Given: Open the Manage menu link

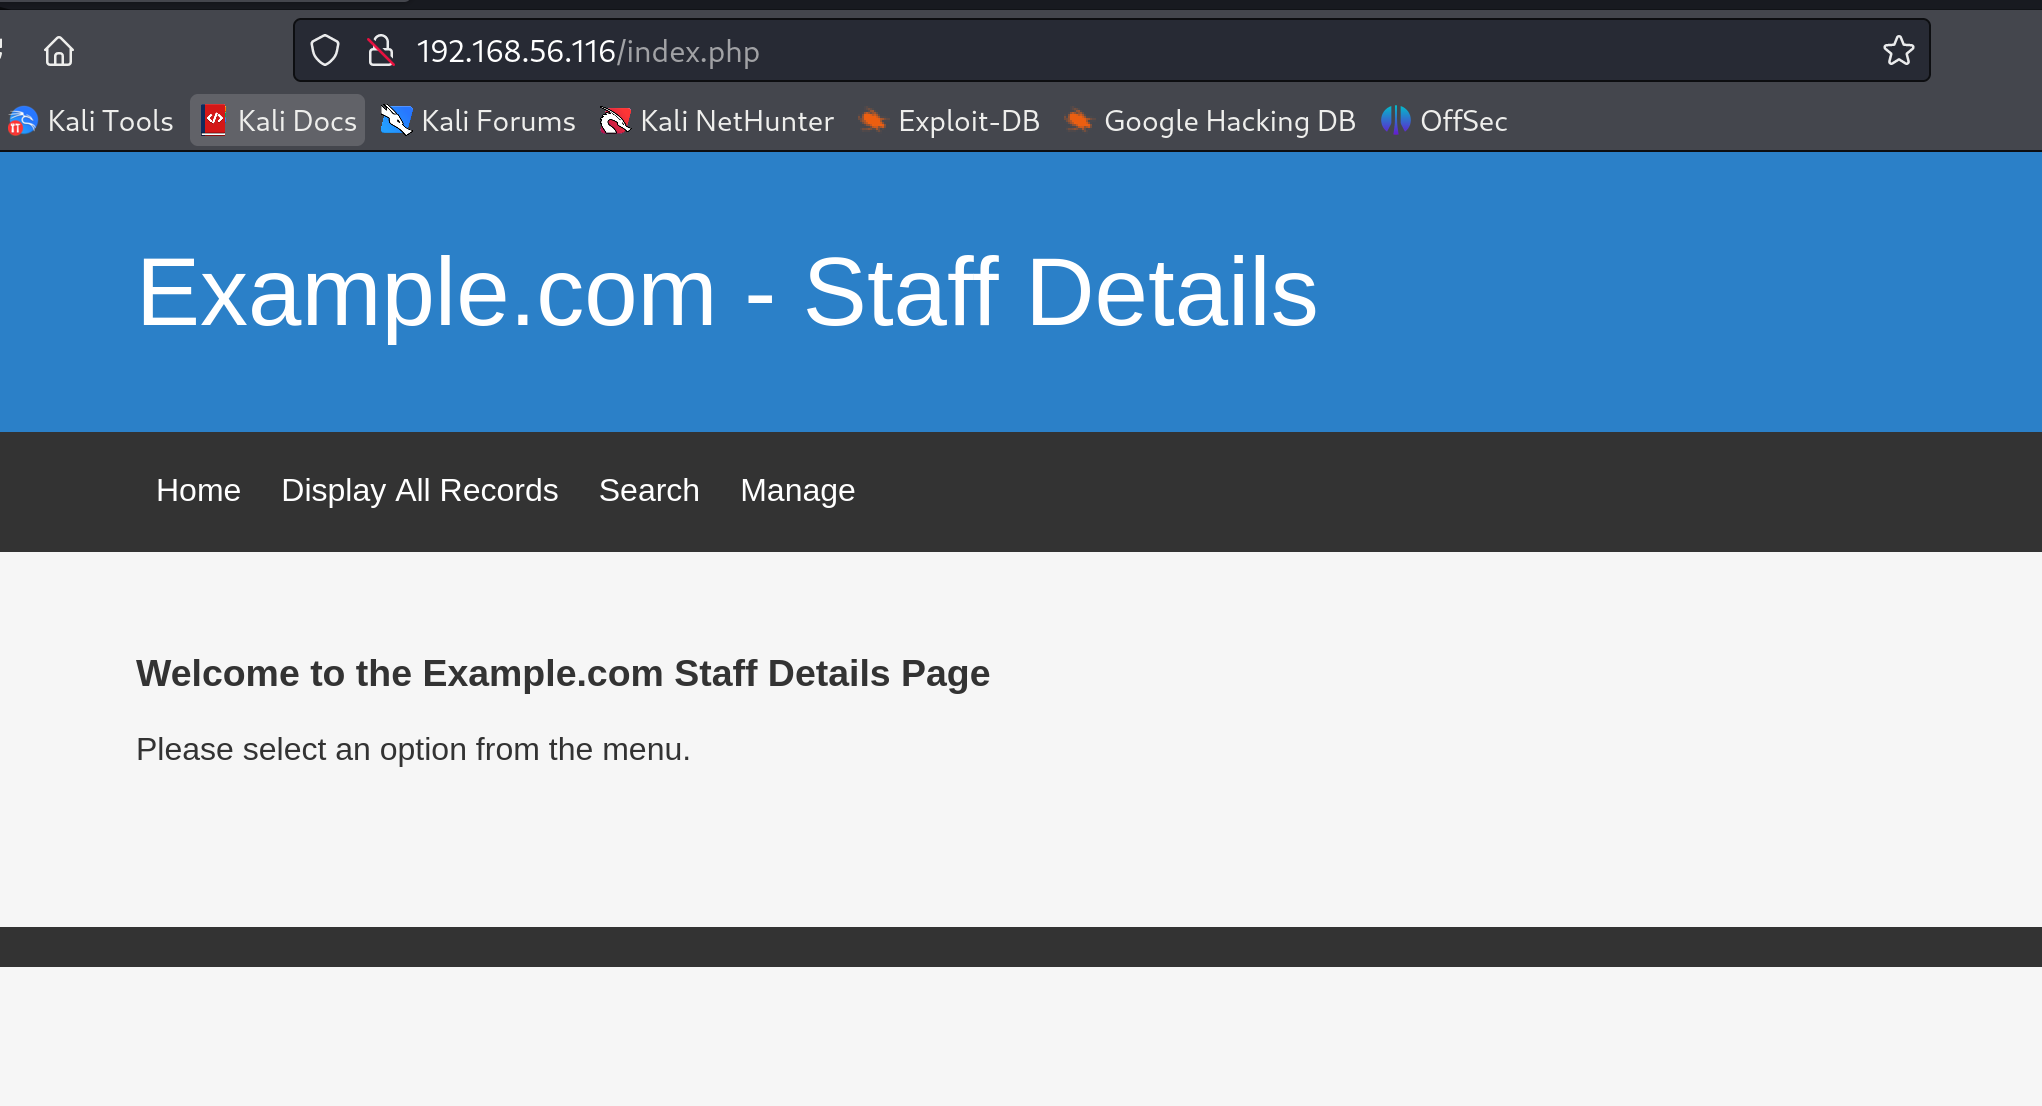Looking at the screenshot, I should (x=797, y=491).
